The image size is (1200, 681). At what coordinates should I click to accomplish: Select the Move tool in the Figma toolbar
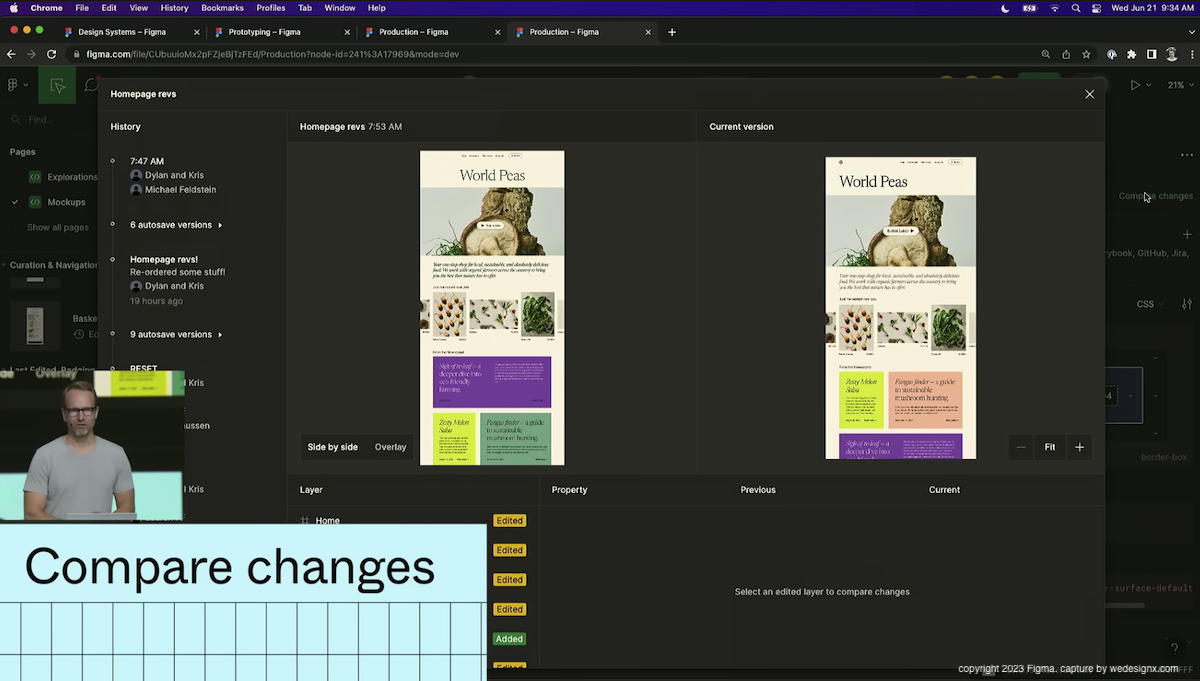coord(57,84)
